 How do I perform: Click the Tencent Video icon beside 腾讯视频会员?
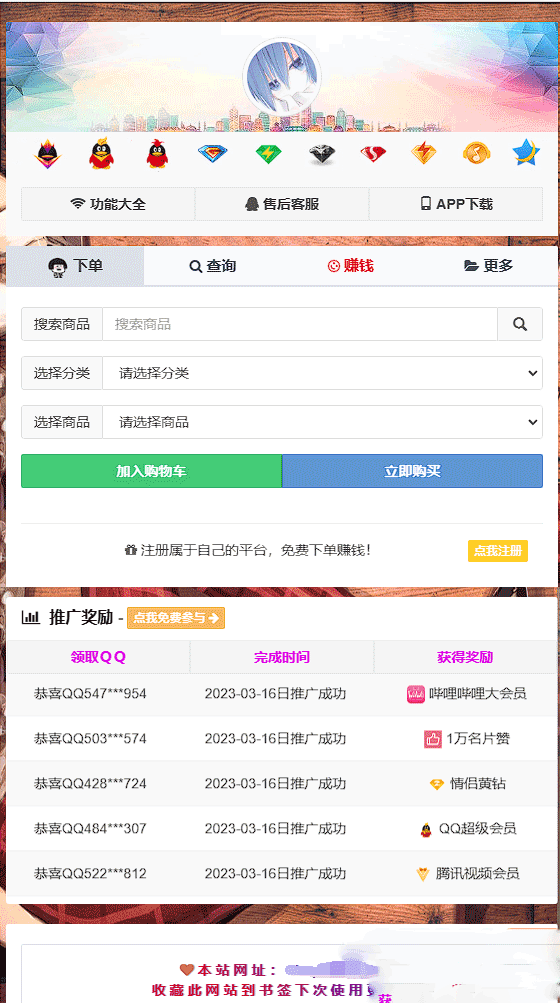[422, 874]
